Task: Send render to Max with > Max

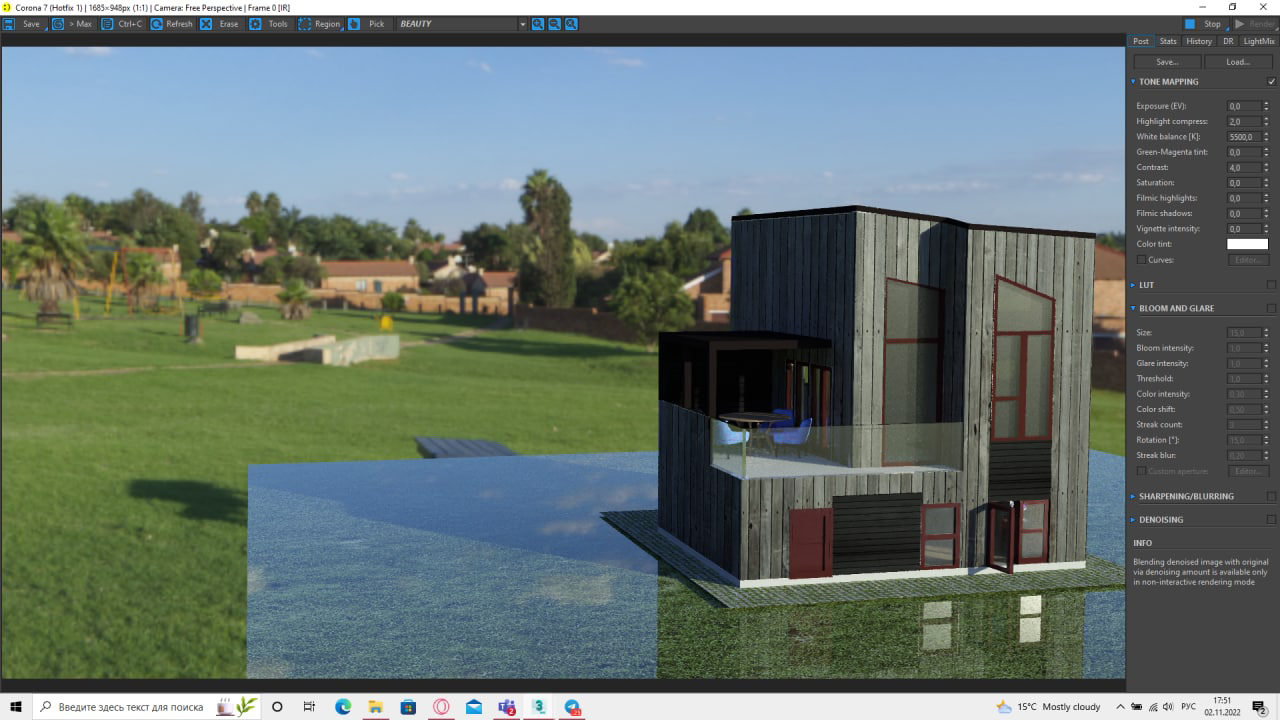Action: click(72, 24)
